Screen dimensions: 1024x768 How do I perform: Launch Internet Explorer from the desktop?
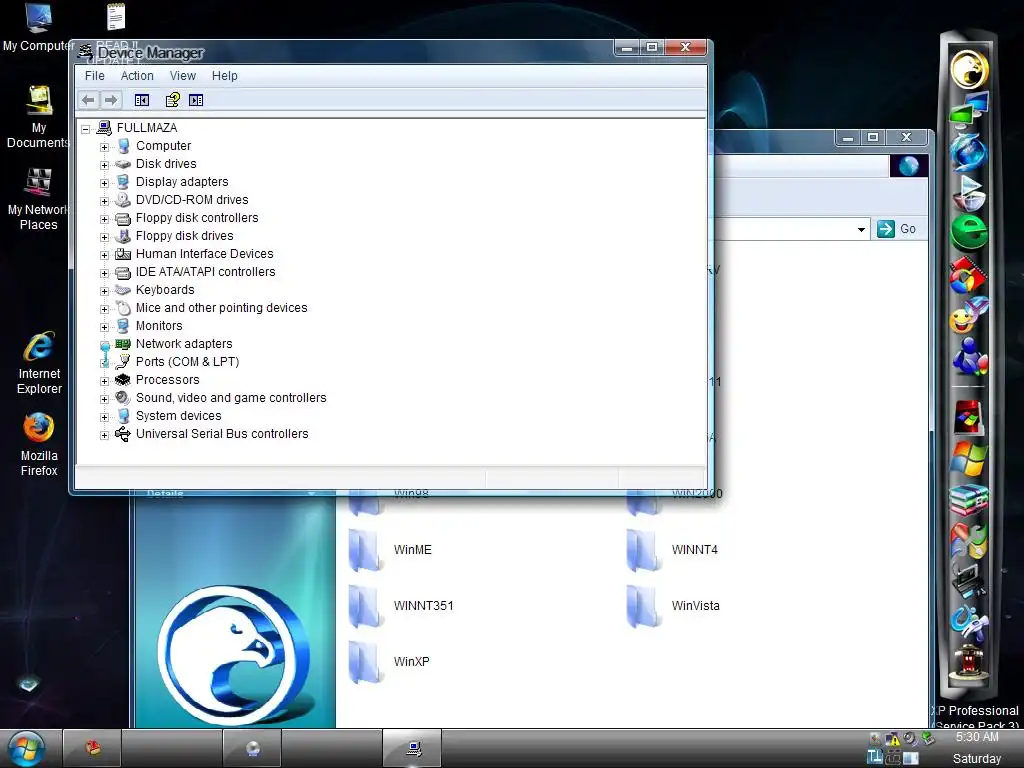39,363
